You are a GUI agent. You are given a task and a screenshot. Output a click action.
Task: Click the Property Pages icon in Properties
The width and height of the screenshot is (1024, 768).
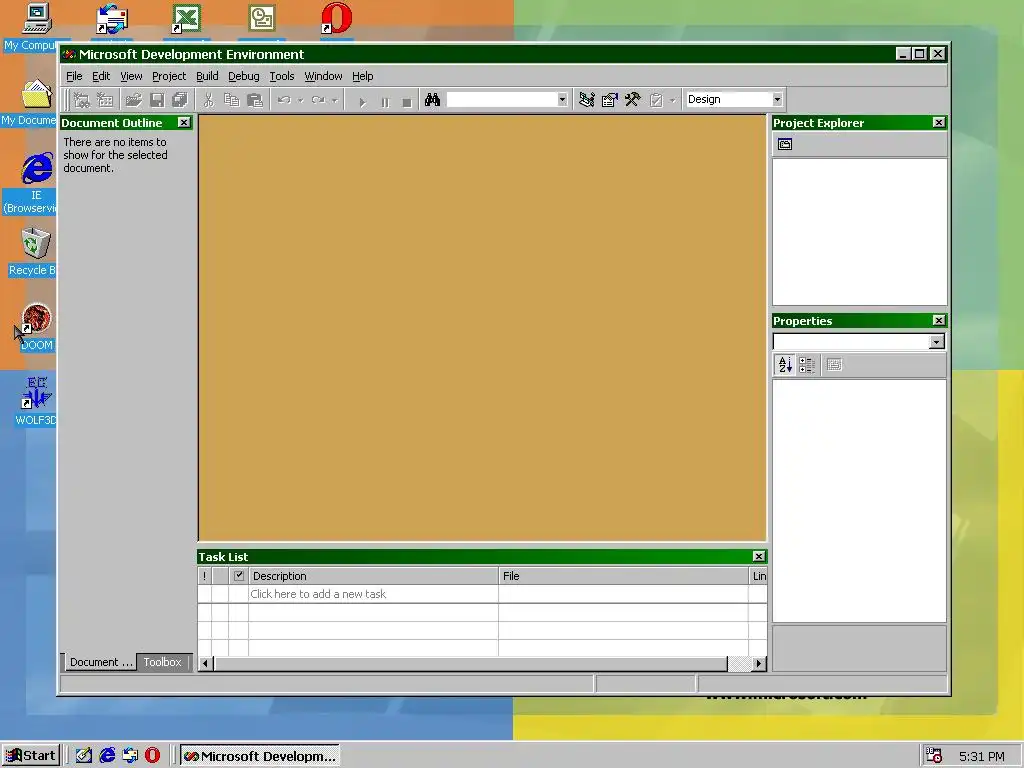coord(834,364)
